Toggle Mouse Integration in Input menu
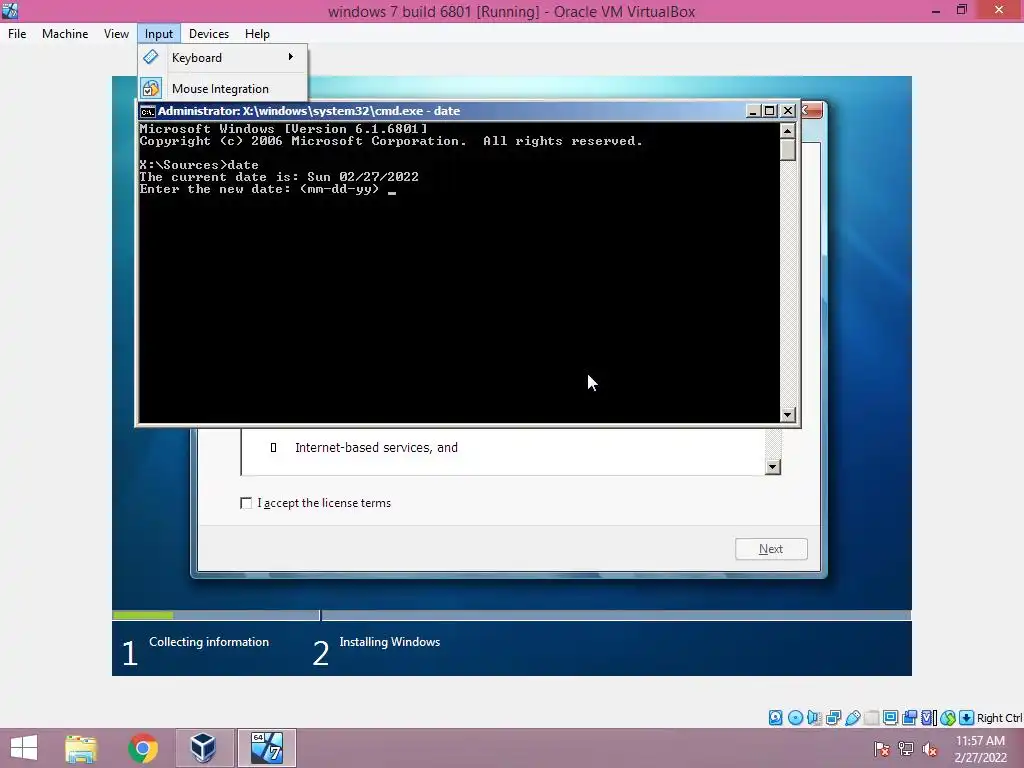 [223, 88]
